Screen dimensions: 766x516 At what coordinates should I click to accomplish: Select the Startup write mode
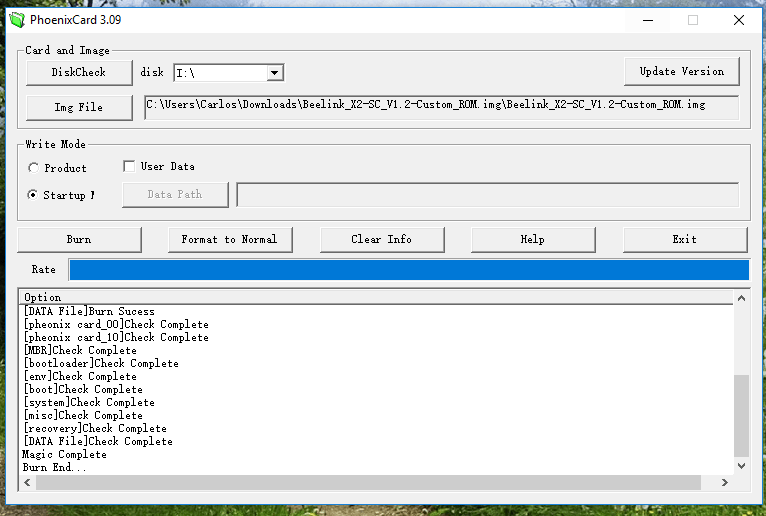click(34, 196)
